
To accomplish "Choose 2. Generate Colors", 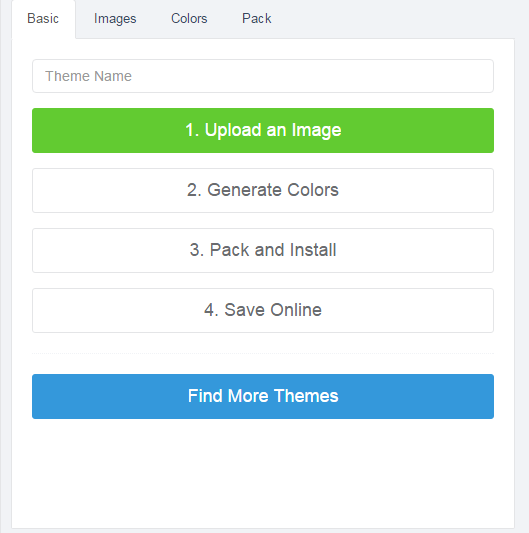I will (263, 190).
